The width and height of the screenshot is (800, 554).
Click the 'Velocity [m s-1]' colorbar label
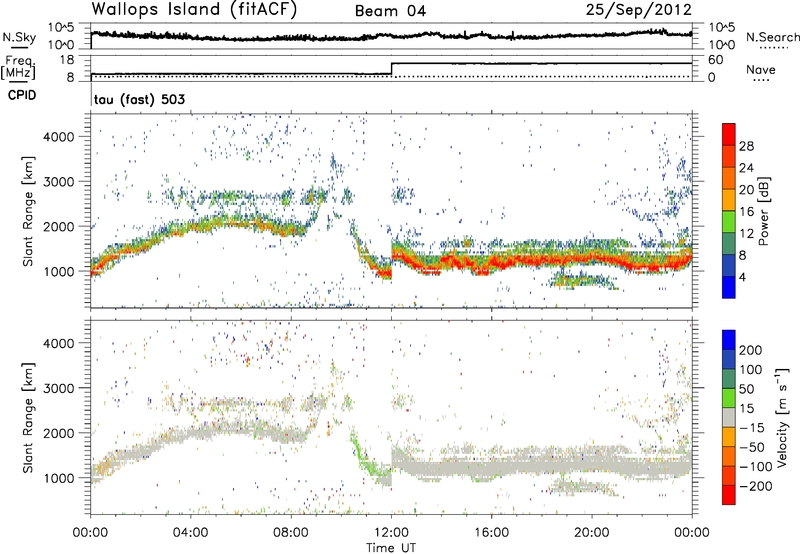coord(782,417)
